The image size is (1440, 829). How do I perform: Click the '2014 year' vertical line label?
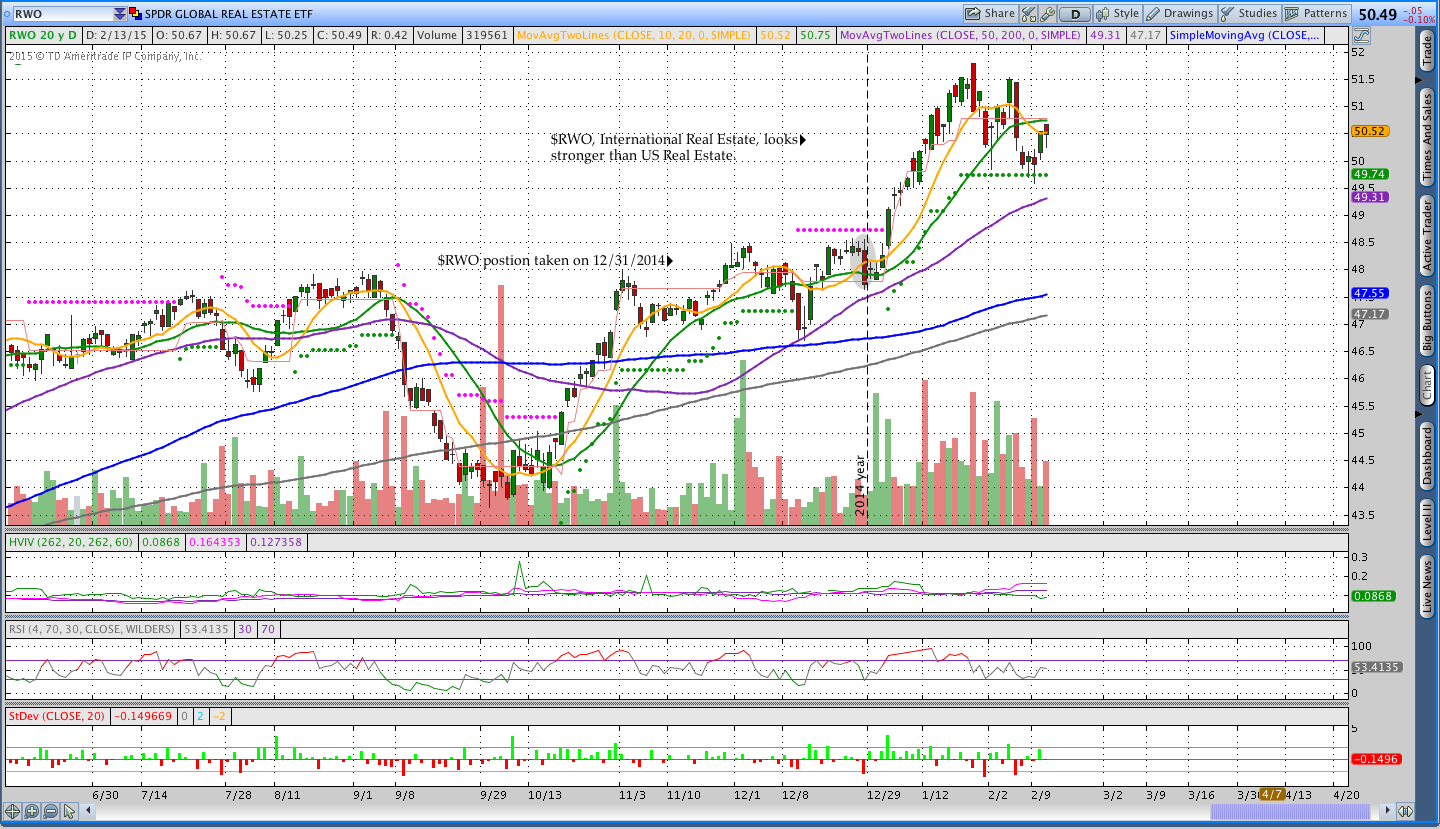(860, 485)
